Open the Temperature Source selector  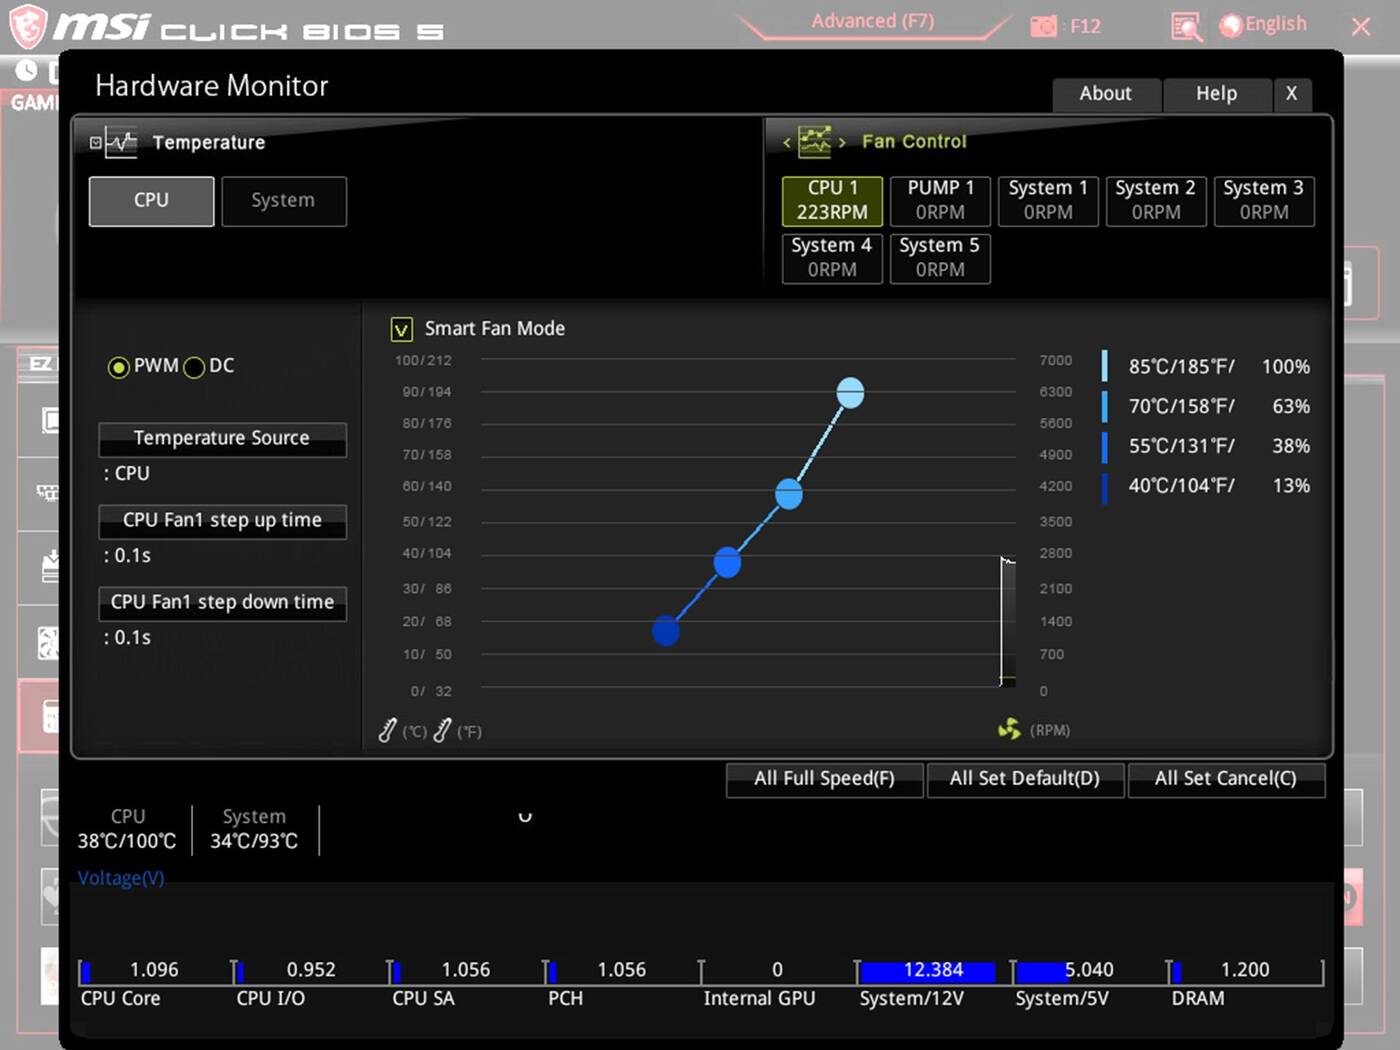tap(222, 439)
